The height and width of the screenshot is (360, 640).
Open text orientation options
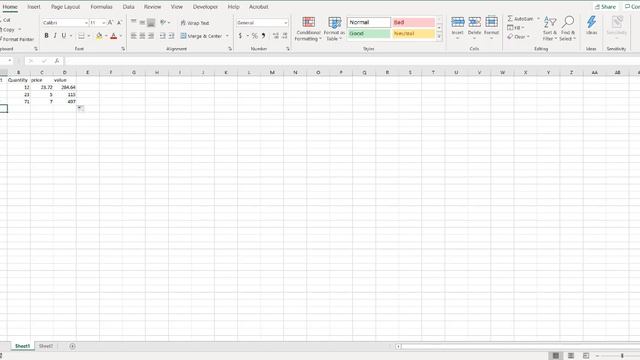(x=164, y=22)
